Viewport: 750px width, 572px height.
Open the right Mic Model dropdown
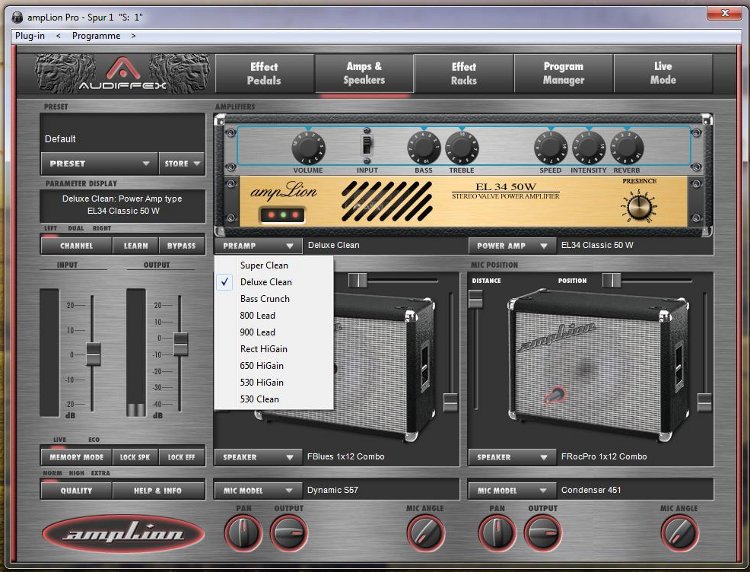coord(512,491)
